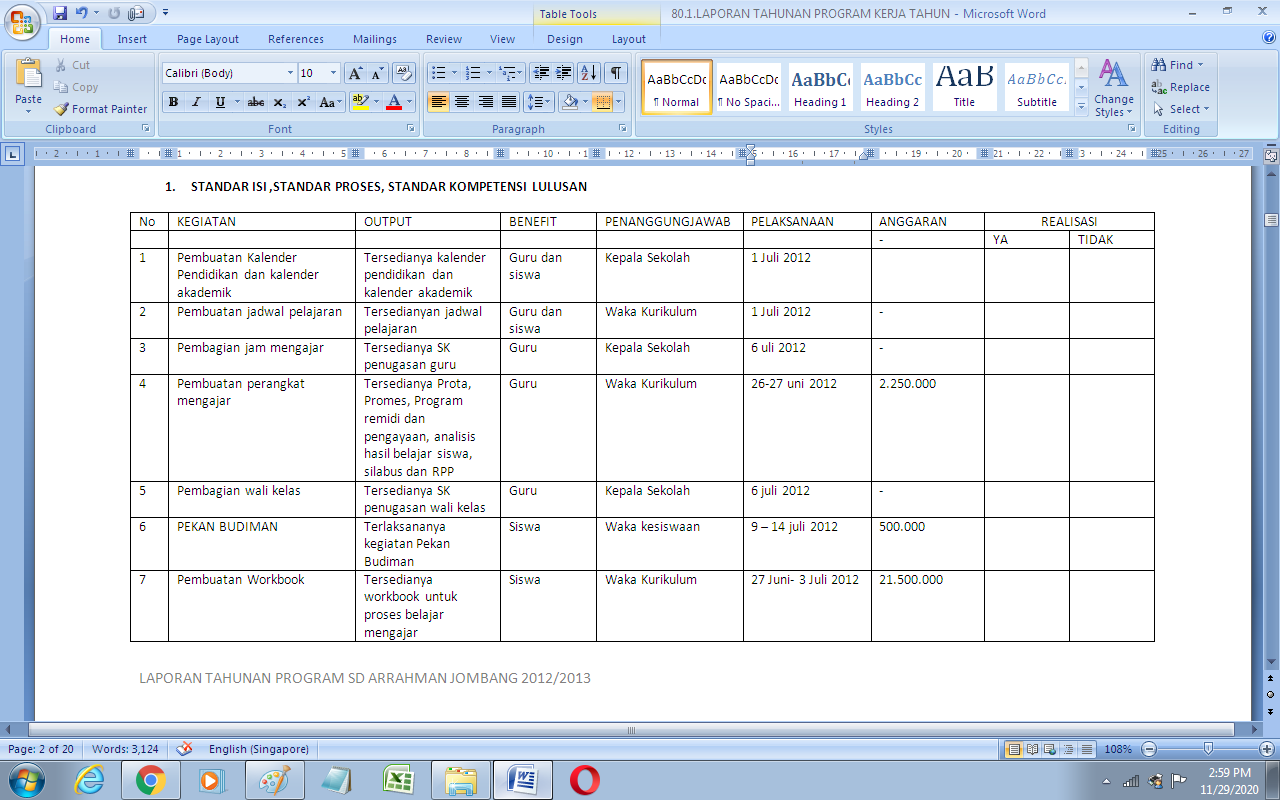The width and height of the screenshot is (1280, 800).
Task: Apply the red font color
Action: click(394, 102)
